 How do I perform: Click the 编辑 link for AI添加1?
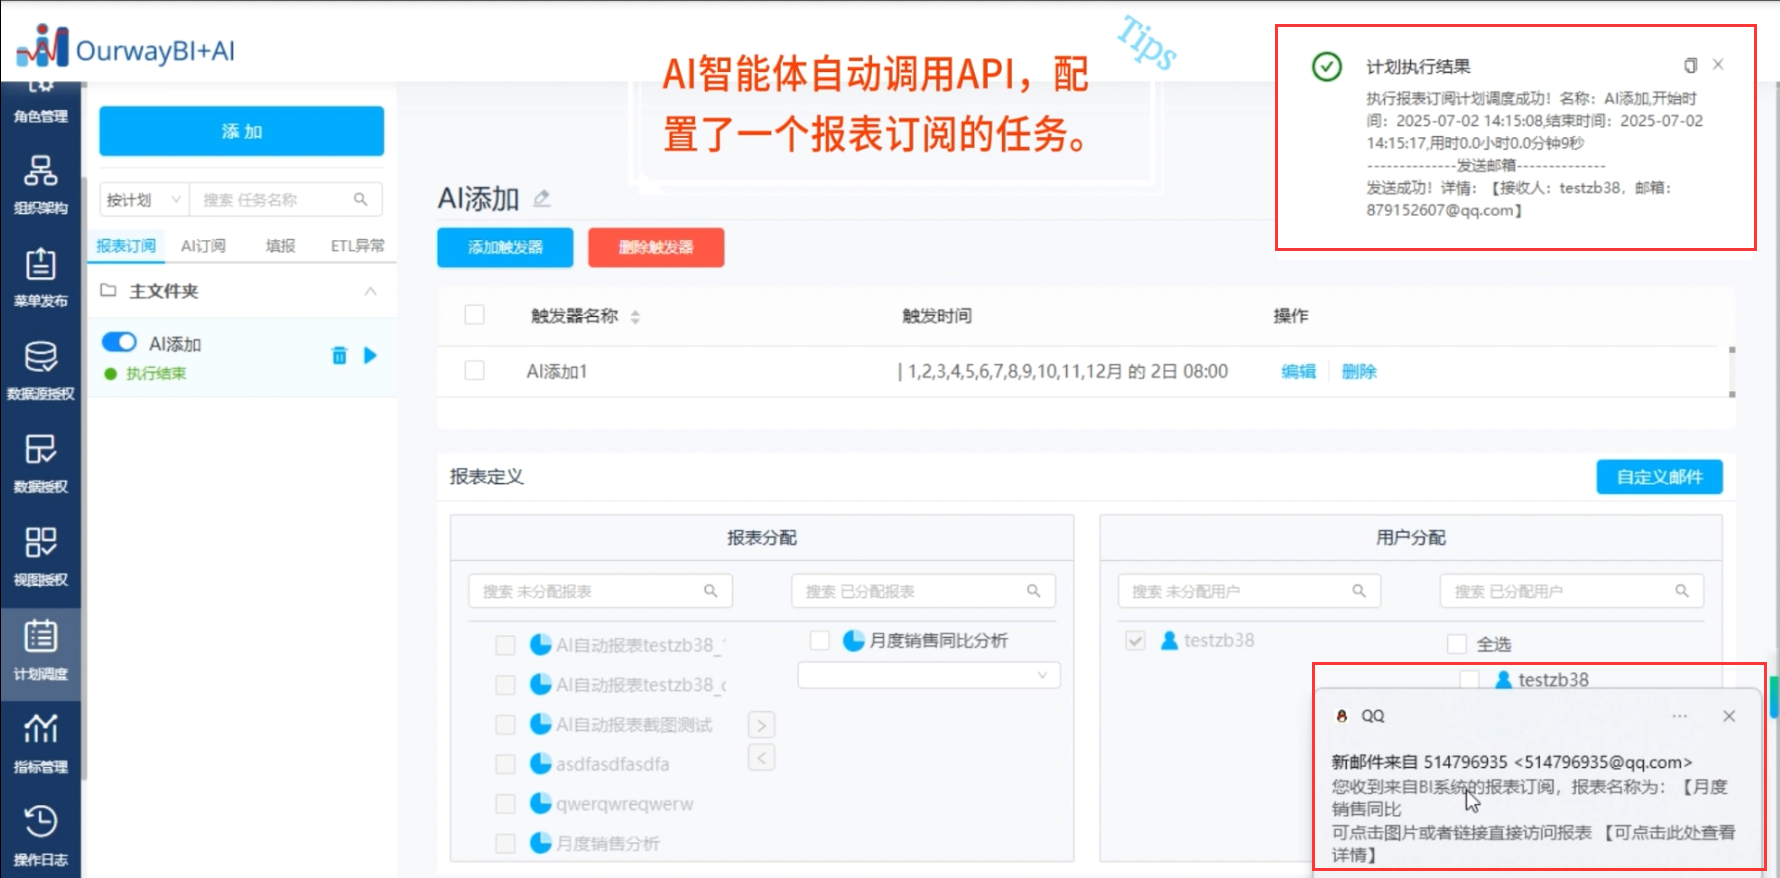pyautogui.click(x=1298, y=372)
